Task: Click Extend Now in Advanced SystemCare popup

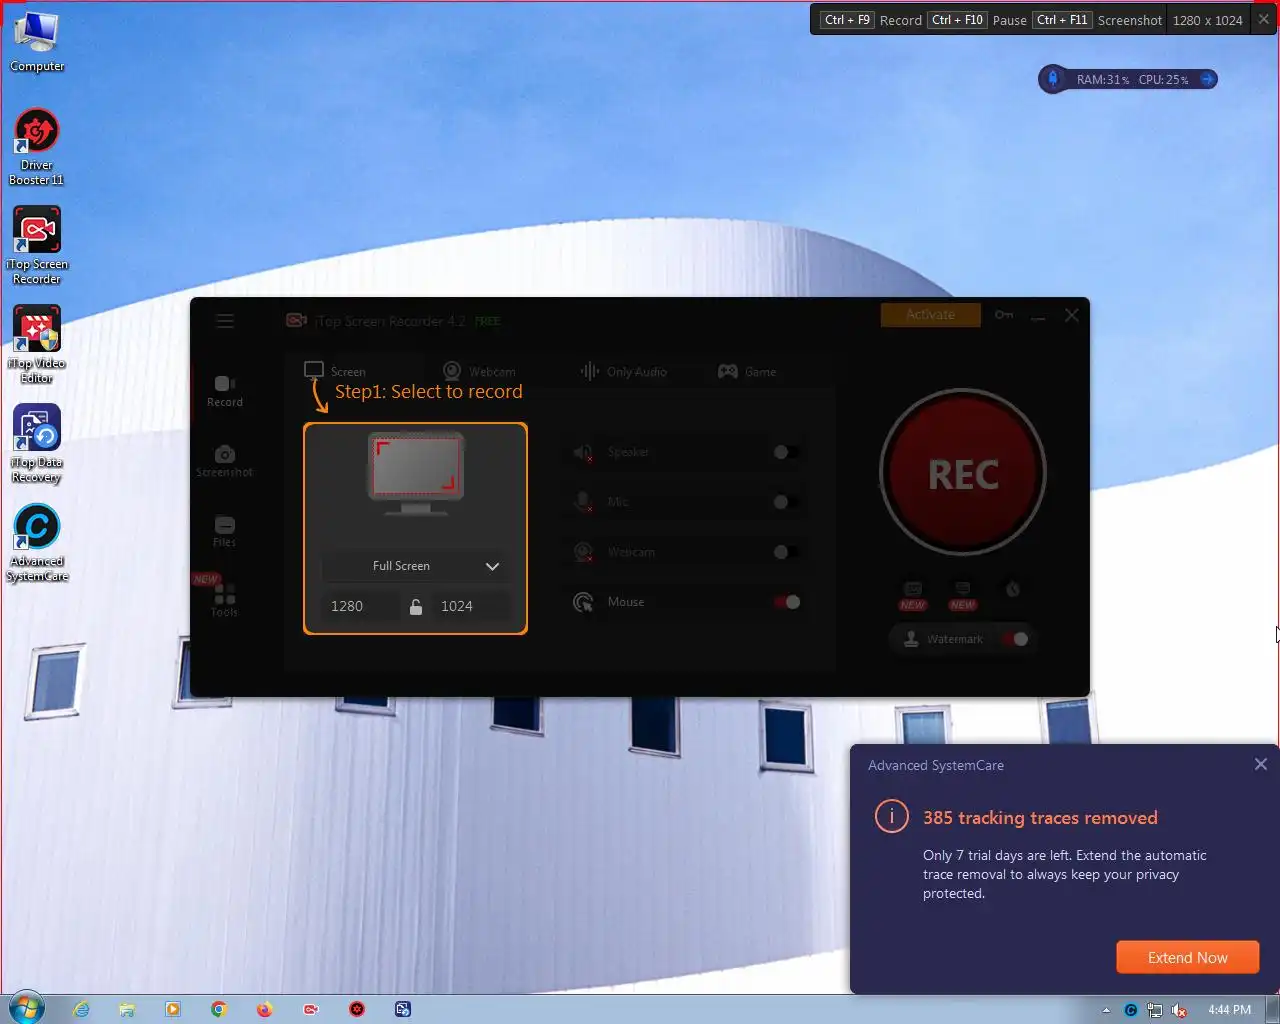Action: click(x=1187, y=957)
